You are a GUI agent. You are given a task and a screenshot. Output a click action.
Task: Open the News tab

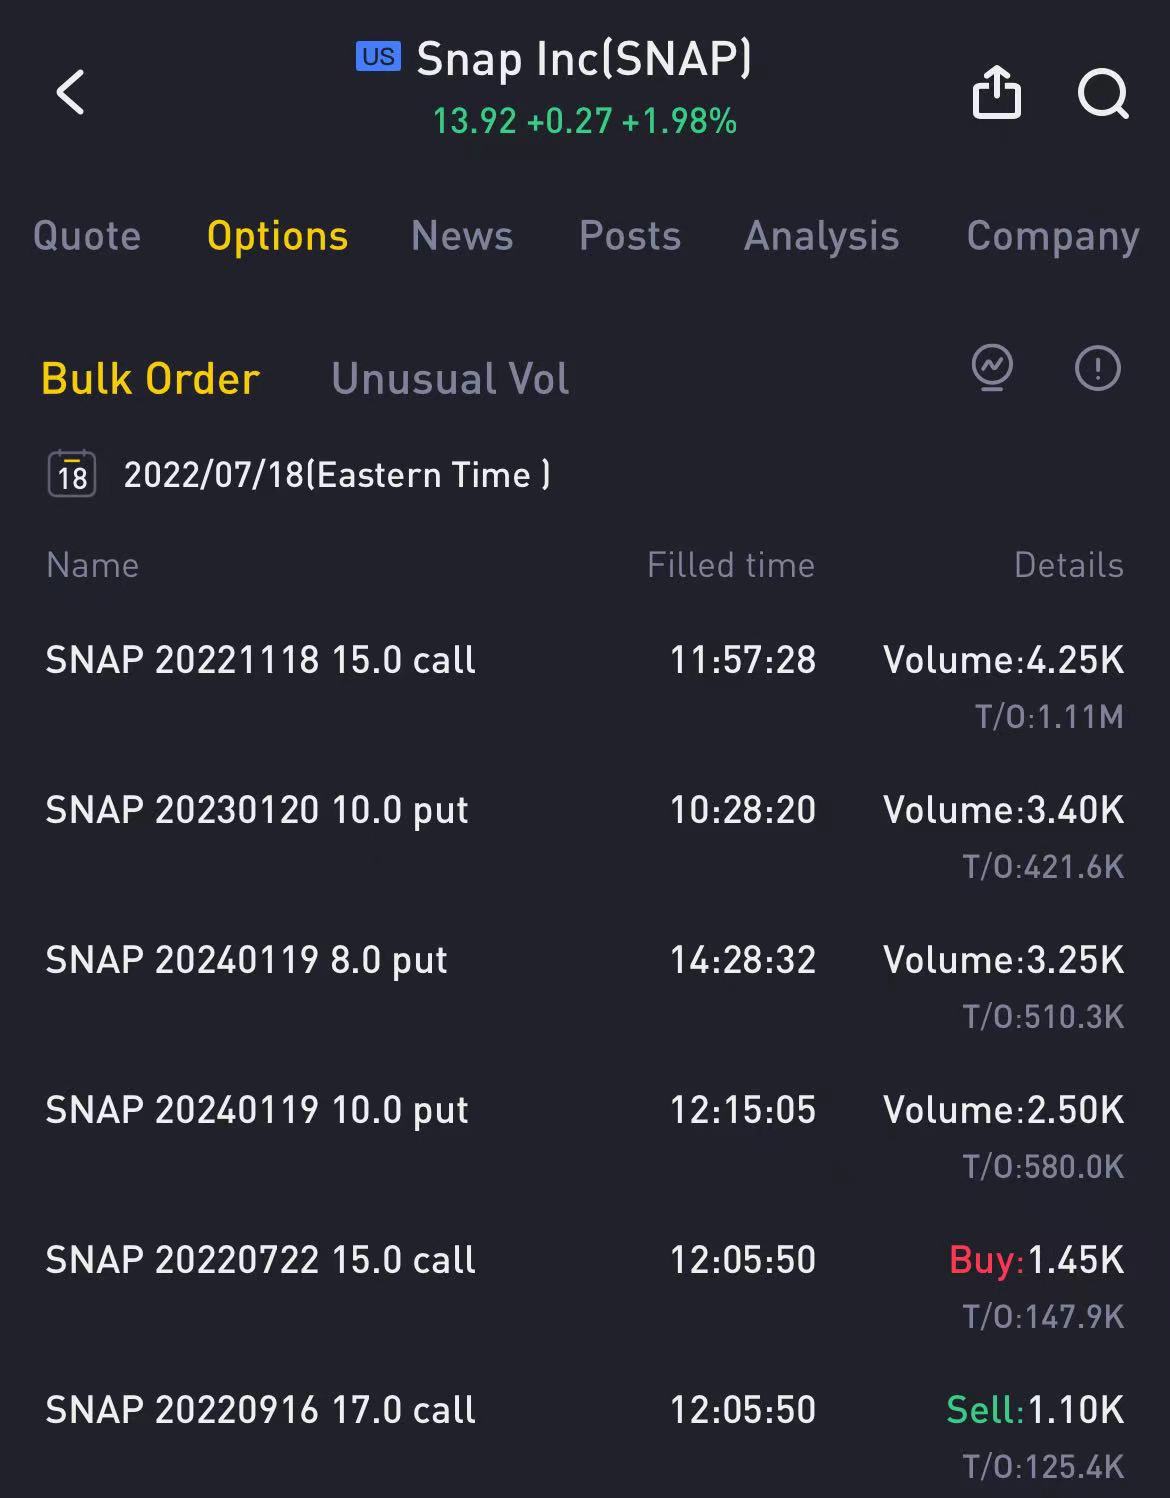click(x=462, y=236)
